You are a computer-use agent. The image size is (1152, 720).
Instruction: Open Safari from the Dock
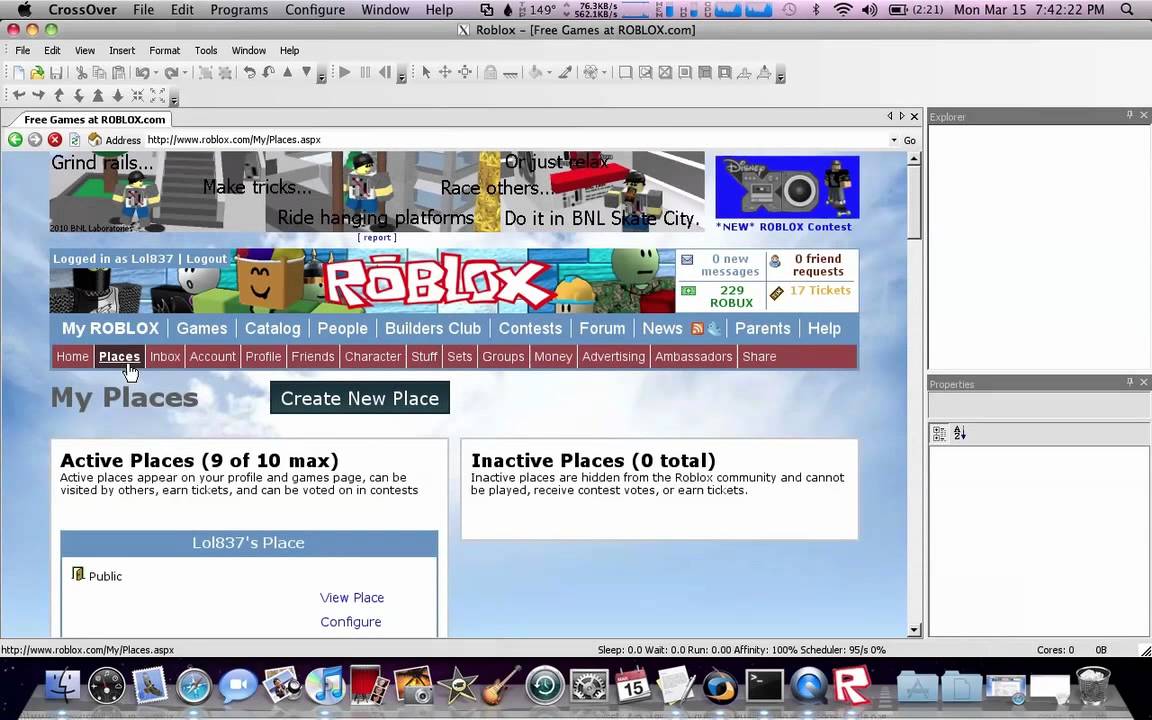[193, 686]
